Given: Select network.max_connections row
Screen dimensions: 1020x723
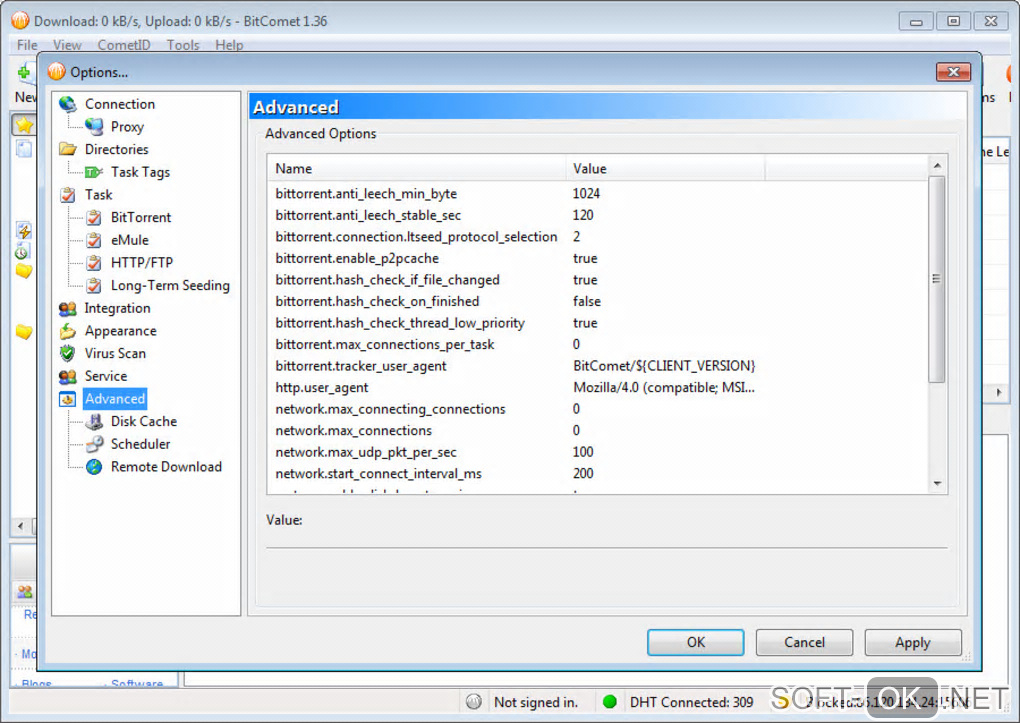Looking at the screenshot, I should pos(597,430).
